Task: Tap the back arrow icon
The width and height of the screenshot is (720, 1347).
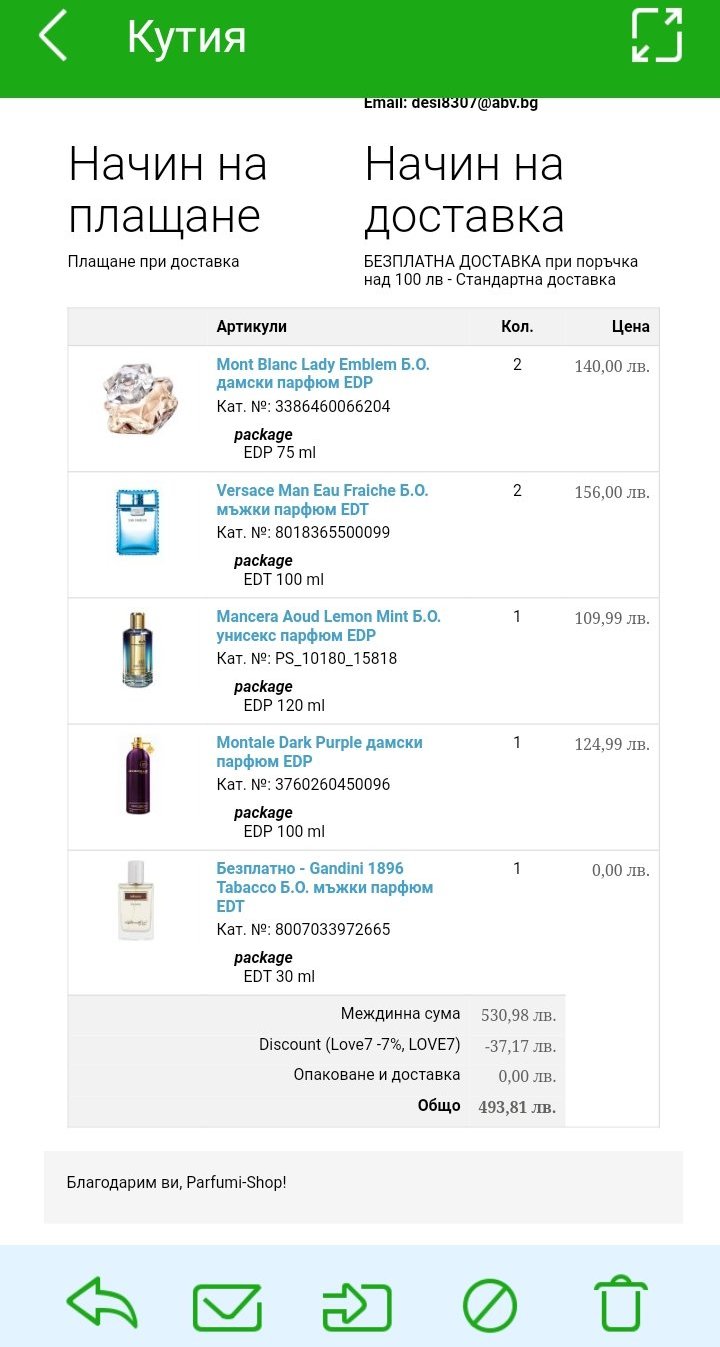Action: coord(53,36)
